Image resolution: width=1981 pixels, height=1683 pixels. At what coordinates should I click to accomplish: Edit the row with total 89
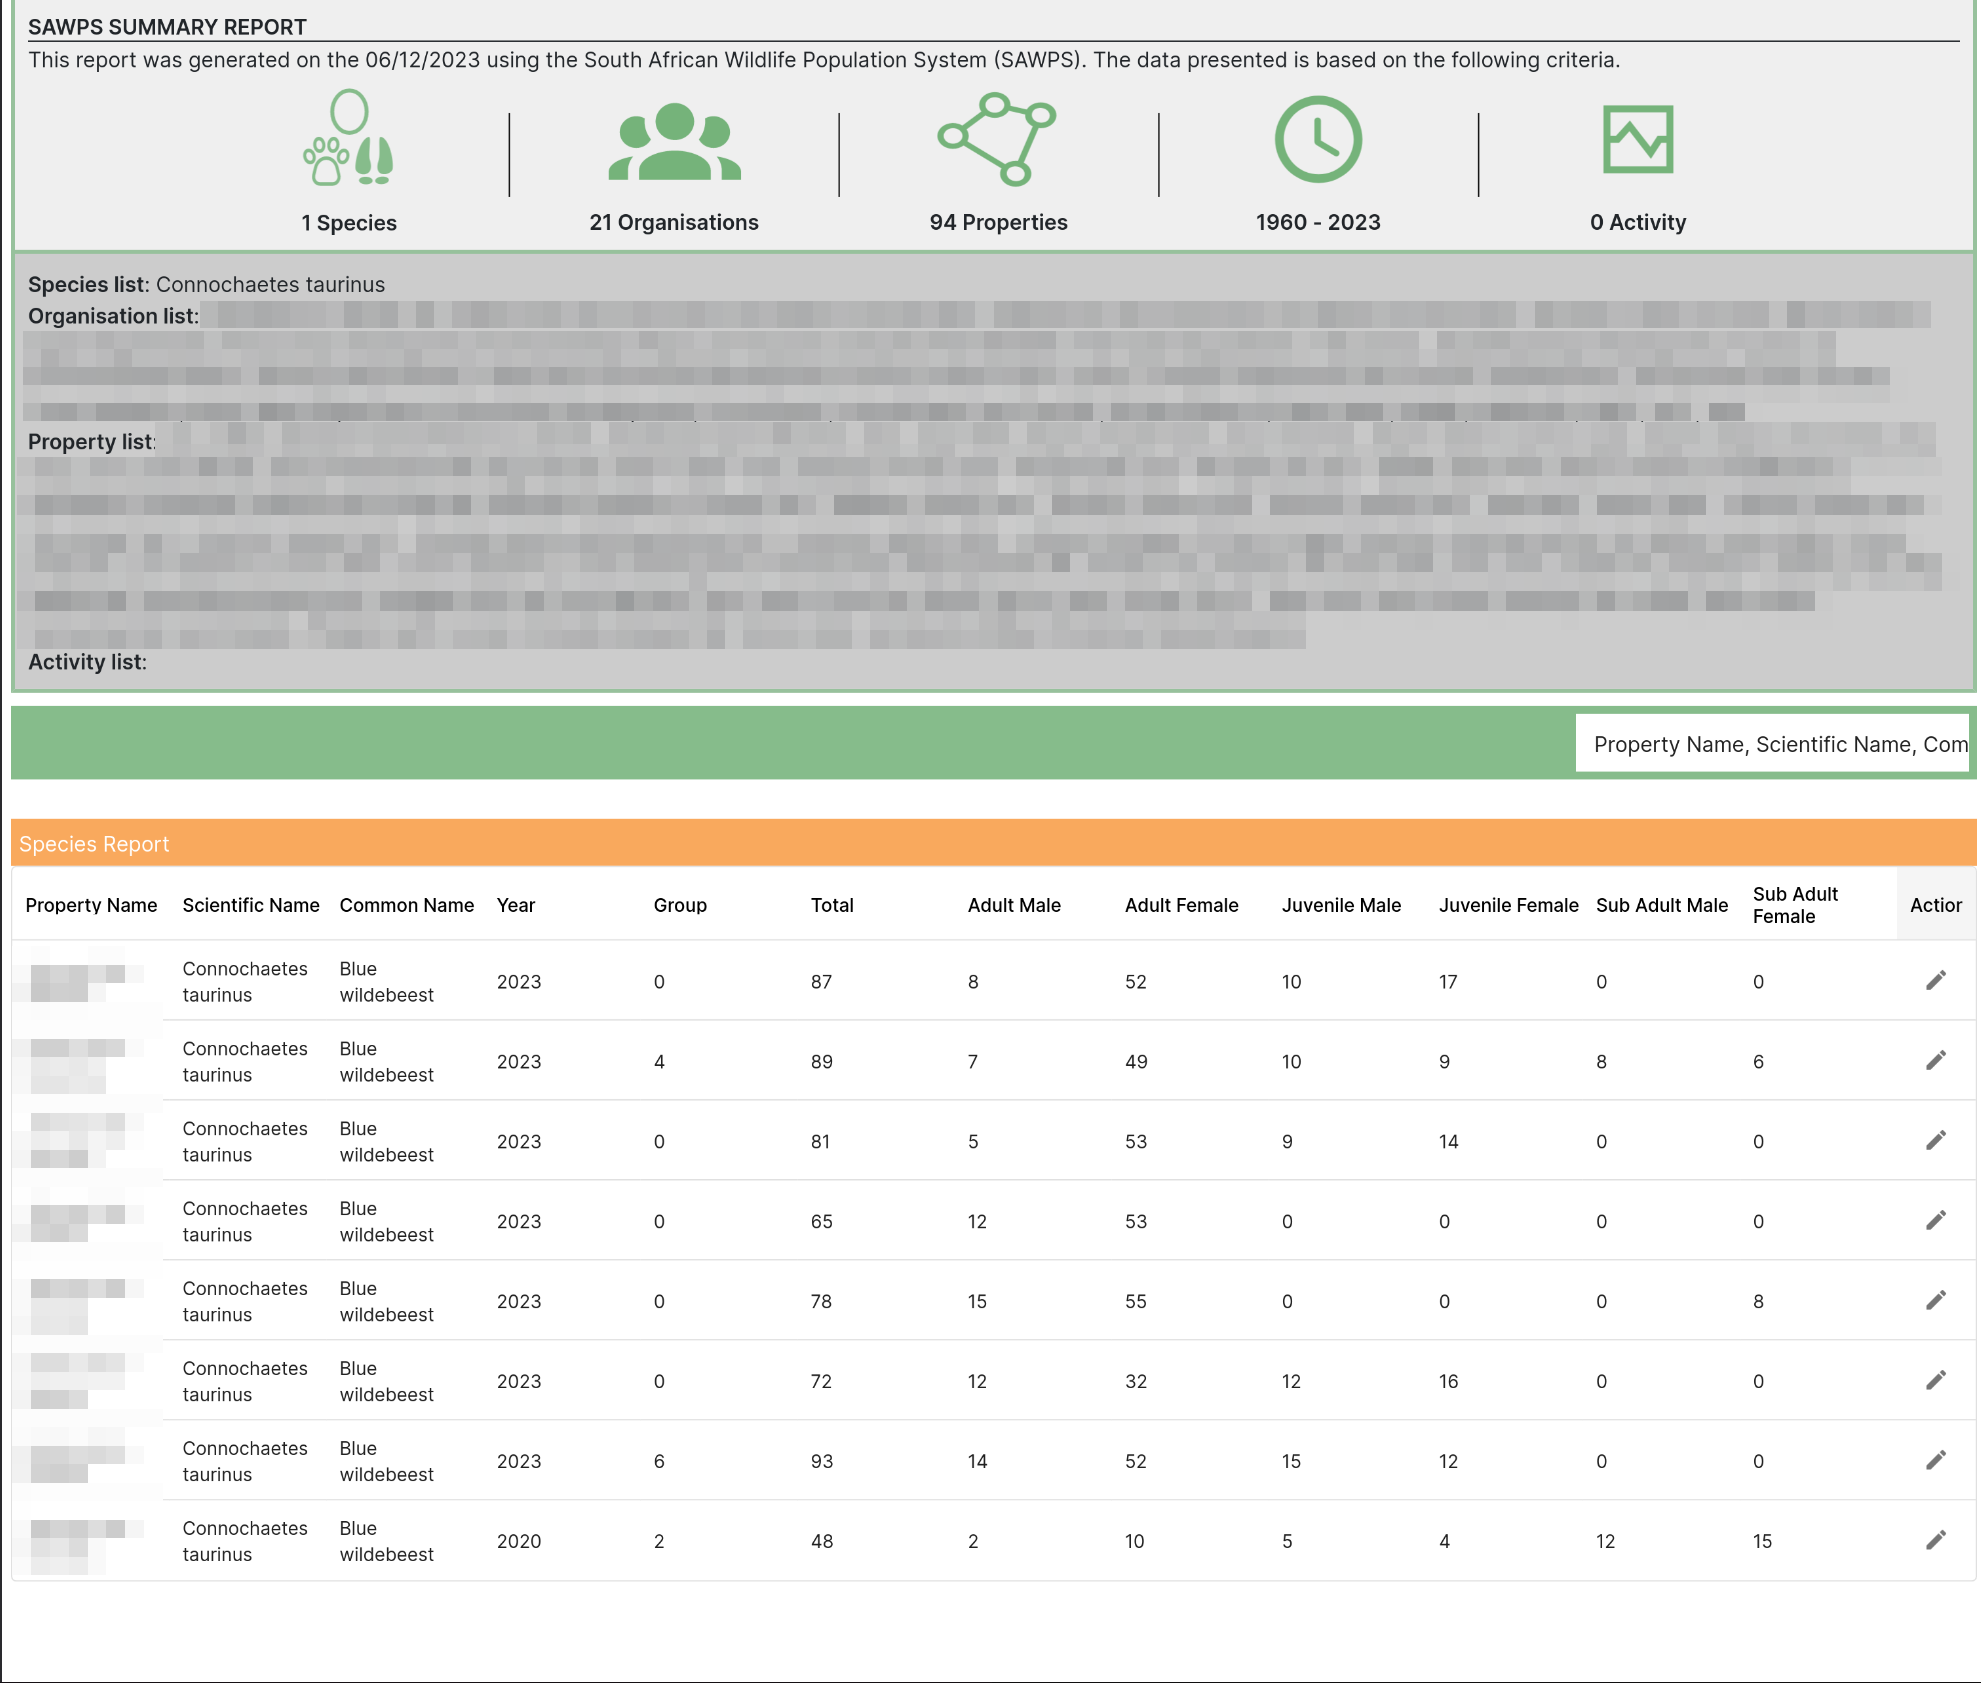1936,1061
